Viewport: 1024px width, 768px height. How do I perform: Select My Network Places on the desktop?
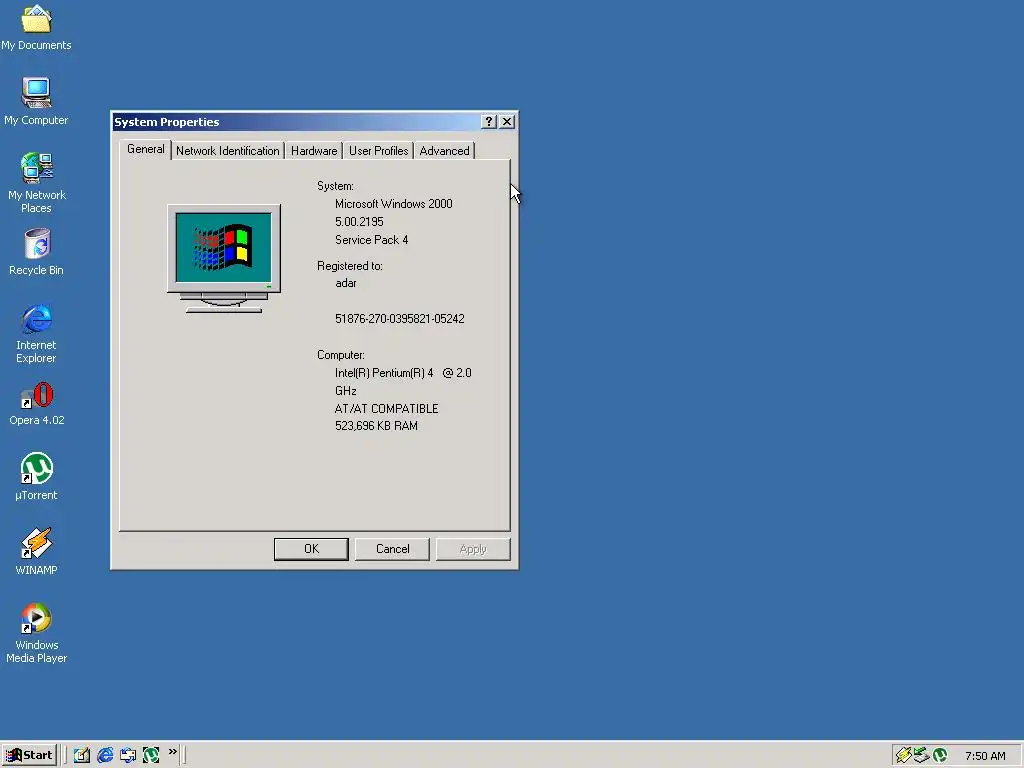[x=36, y=183]
